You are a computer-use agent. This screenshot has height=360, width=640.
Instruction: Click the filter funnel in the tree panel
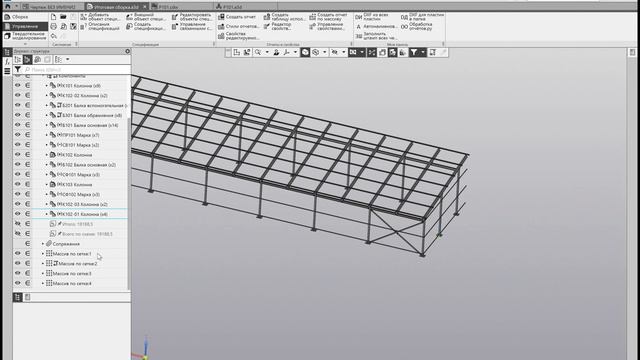[x=18, y=69]
